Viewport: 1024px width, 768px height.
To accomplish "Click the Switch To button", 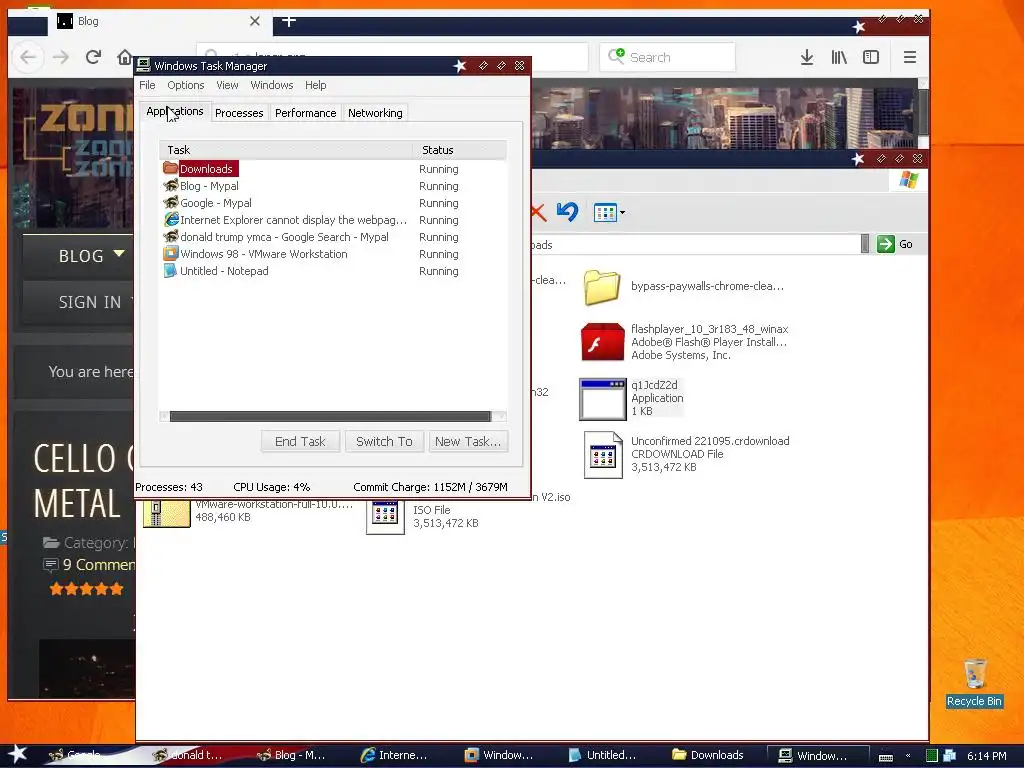I will point(384,441).
